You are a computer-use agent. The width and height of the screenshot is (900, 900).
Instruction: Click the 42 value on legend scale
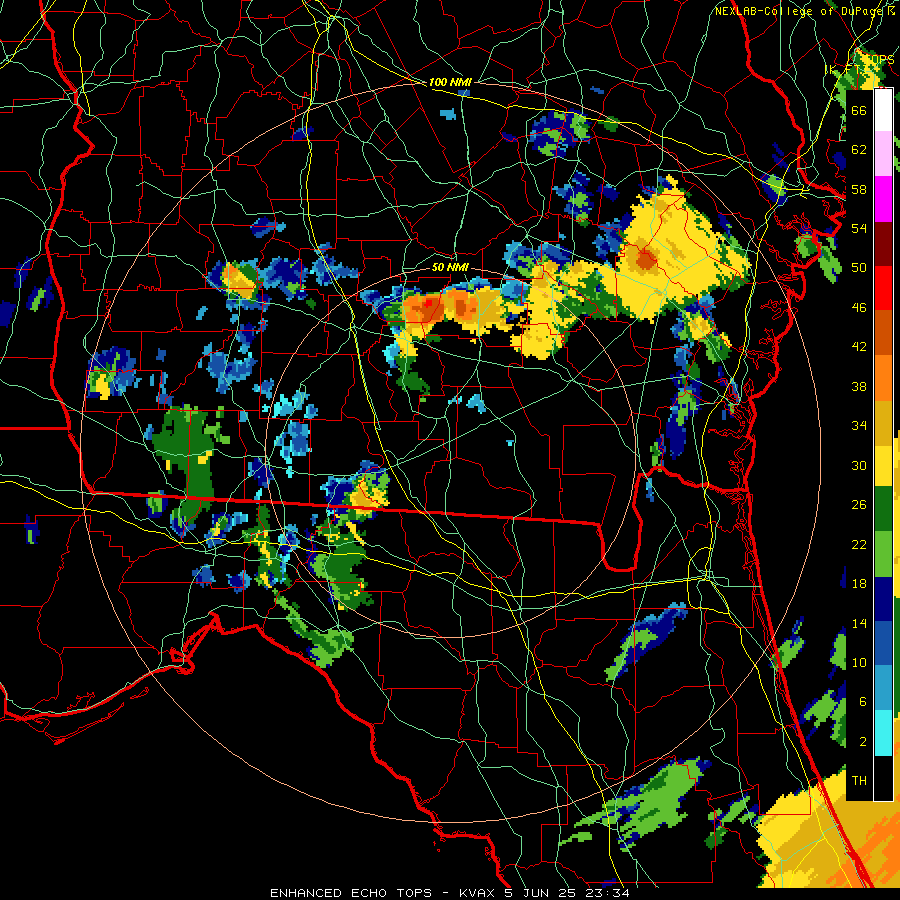(x=859, y=347)
